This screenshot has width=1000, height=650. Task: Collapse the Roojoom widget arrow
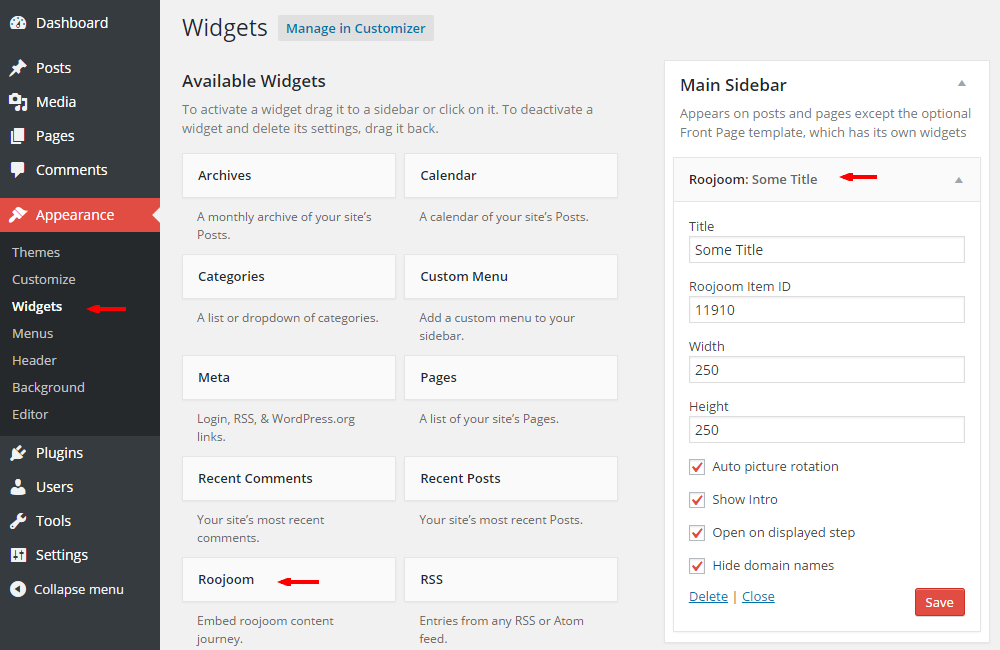point(959,181)
